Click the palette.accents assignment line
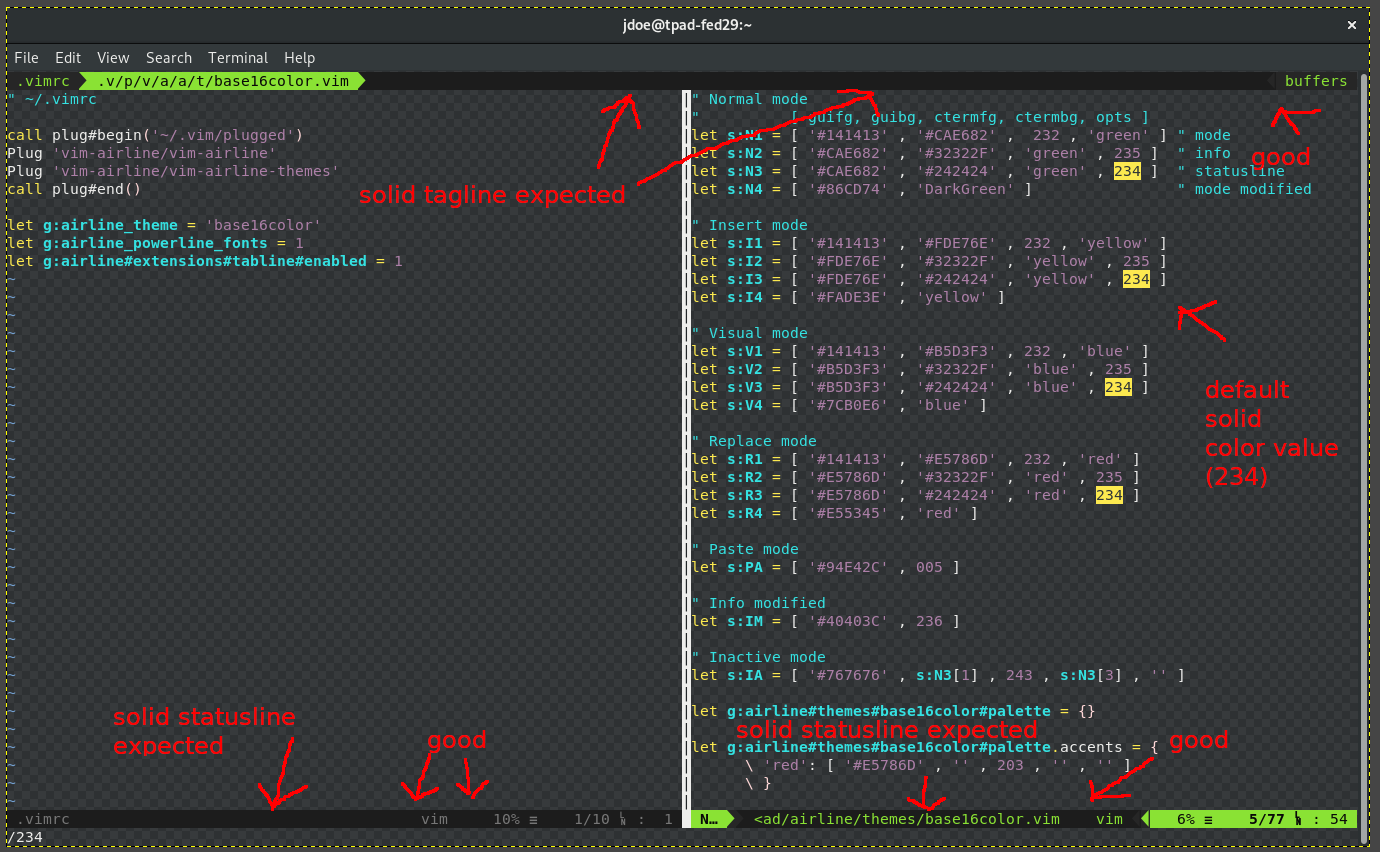This screenshot has width=1380, height=852. (925, 747)
